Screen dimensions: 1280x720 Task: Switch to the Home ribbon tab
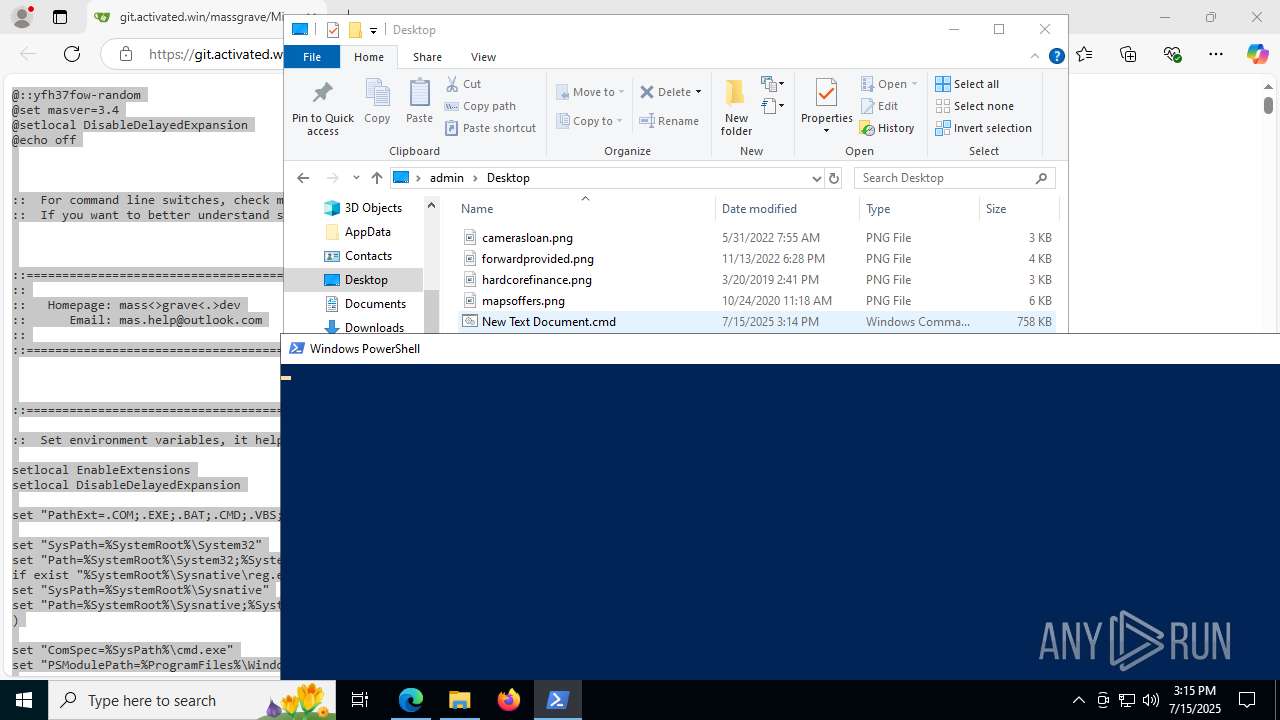tap(368, 57)
